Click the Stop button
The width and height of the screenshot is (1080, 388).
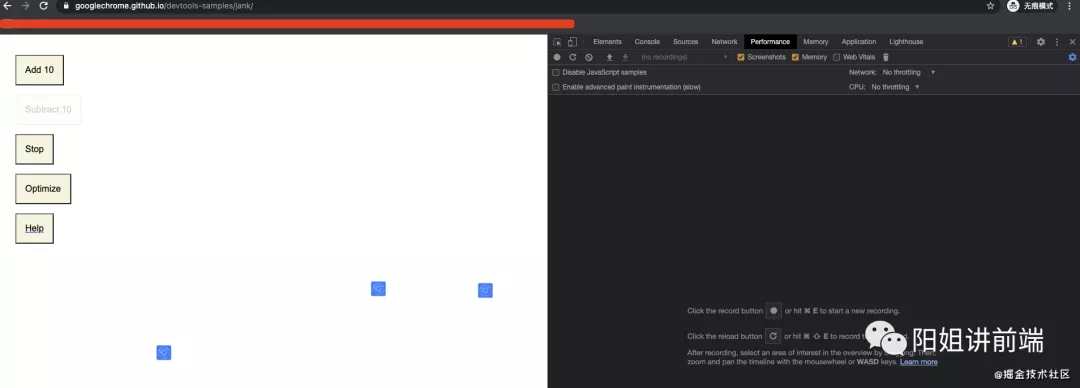pyautogui.click(x=34, y=150)
